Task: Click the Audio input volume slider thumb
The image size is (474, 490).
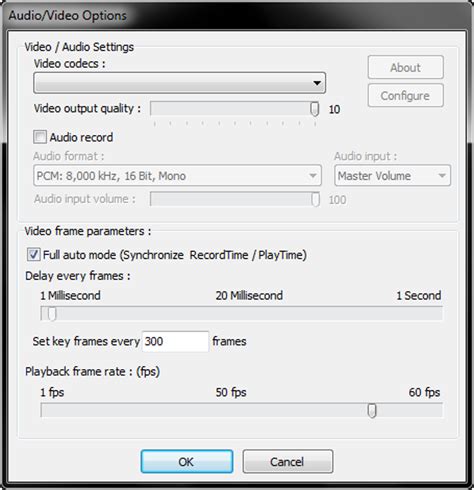Action: coord(315,199)
